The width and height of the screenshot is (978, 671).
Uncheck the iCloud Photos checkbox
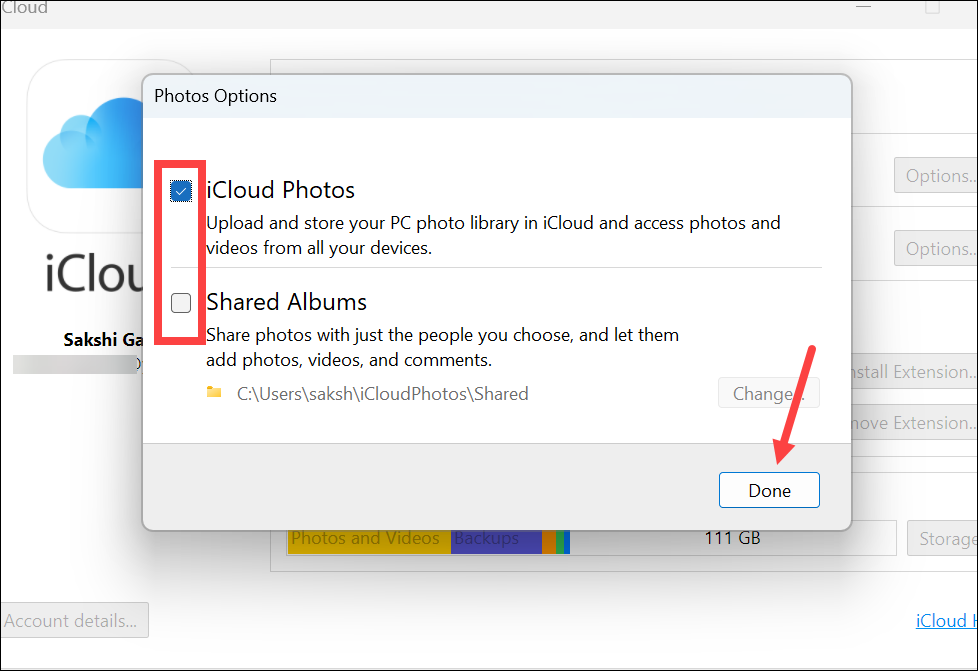point(181,191)
